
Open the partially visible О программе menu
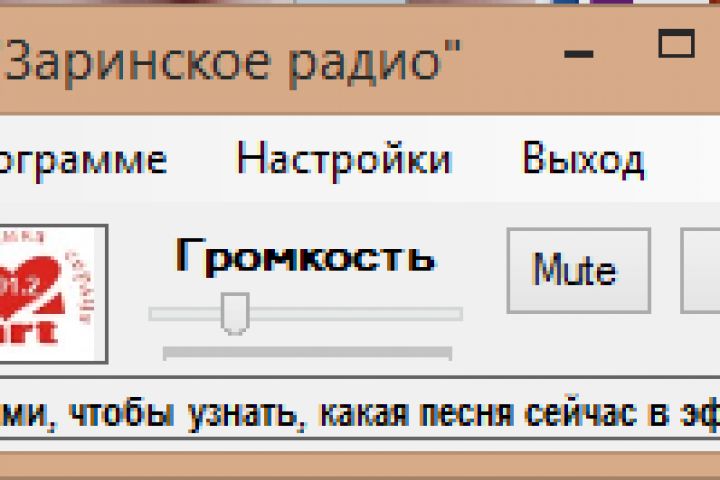click(x=83, y=161)
